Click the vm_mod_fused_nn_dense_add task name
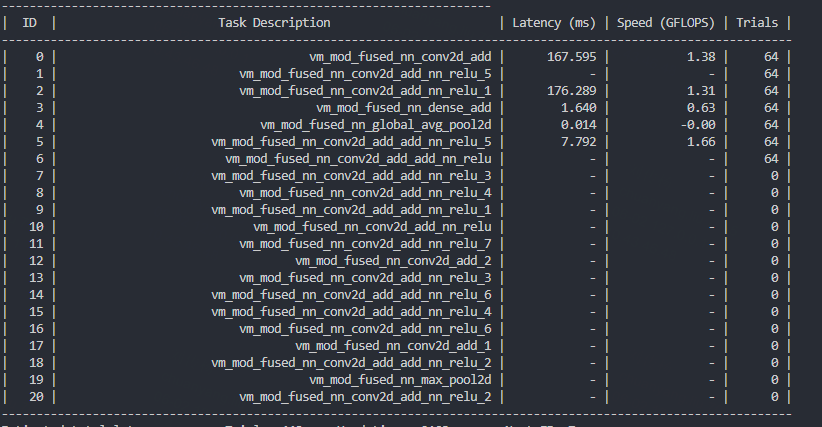 403,108
